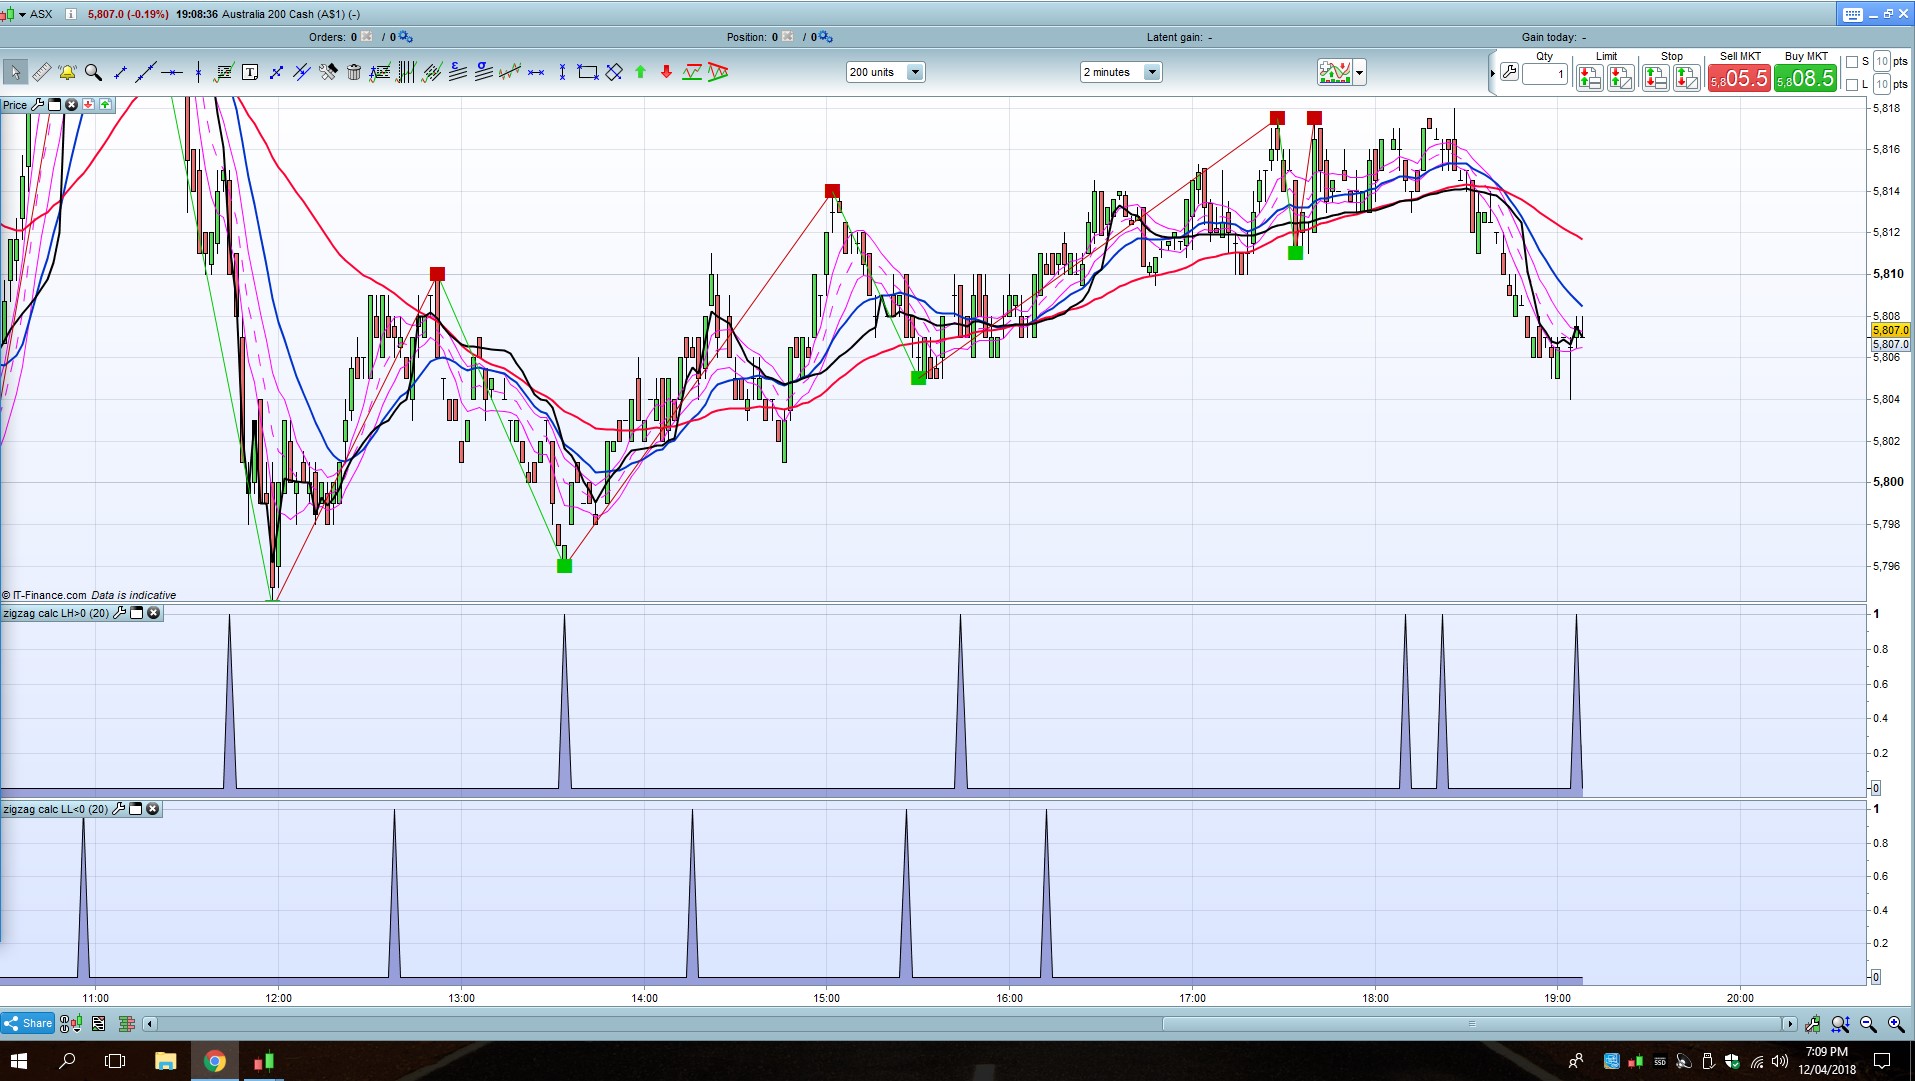
Task: Open the on-screen keyboard icon
Action: pyautogui.click(x=1853, y=14)
